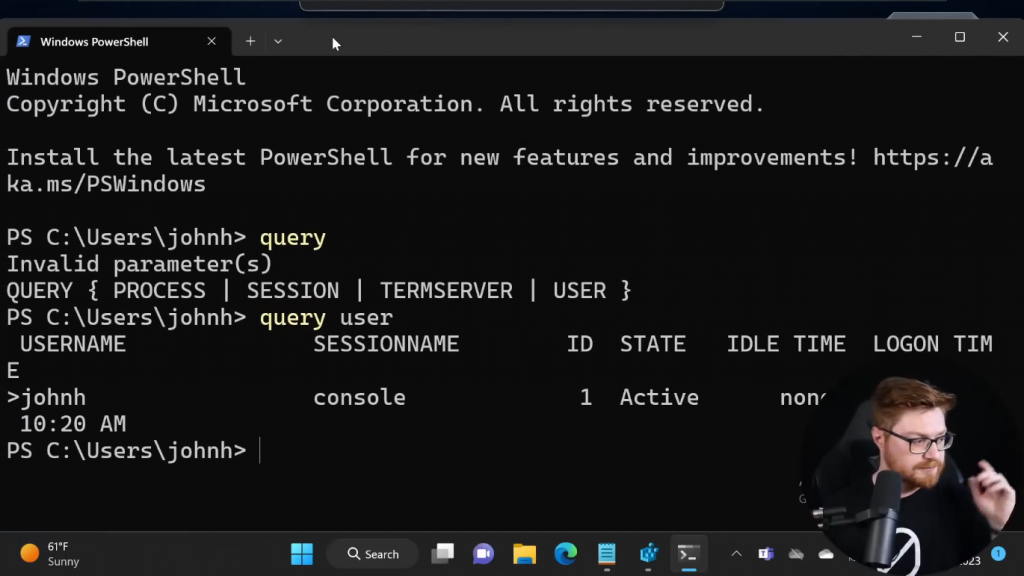Click the 'console' session name value
The image size is (1024, 576).
tap(359, 398)
